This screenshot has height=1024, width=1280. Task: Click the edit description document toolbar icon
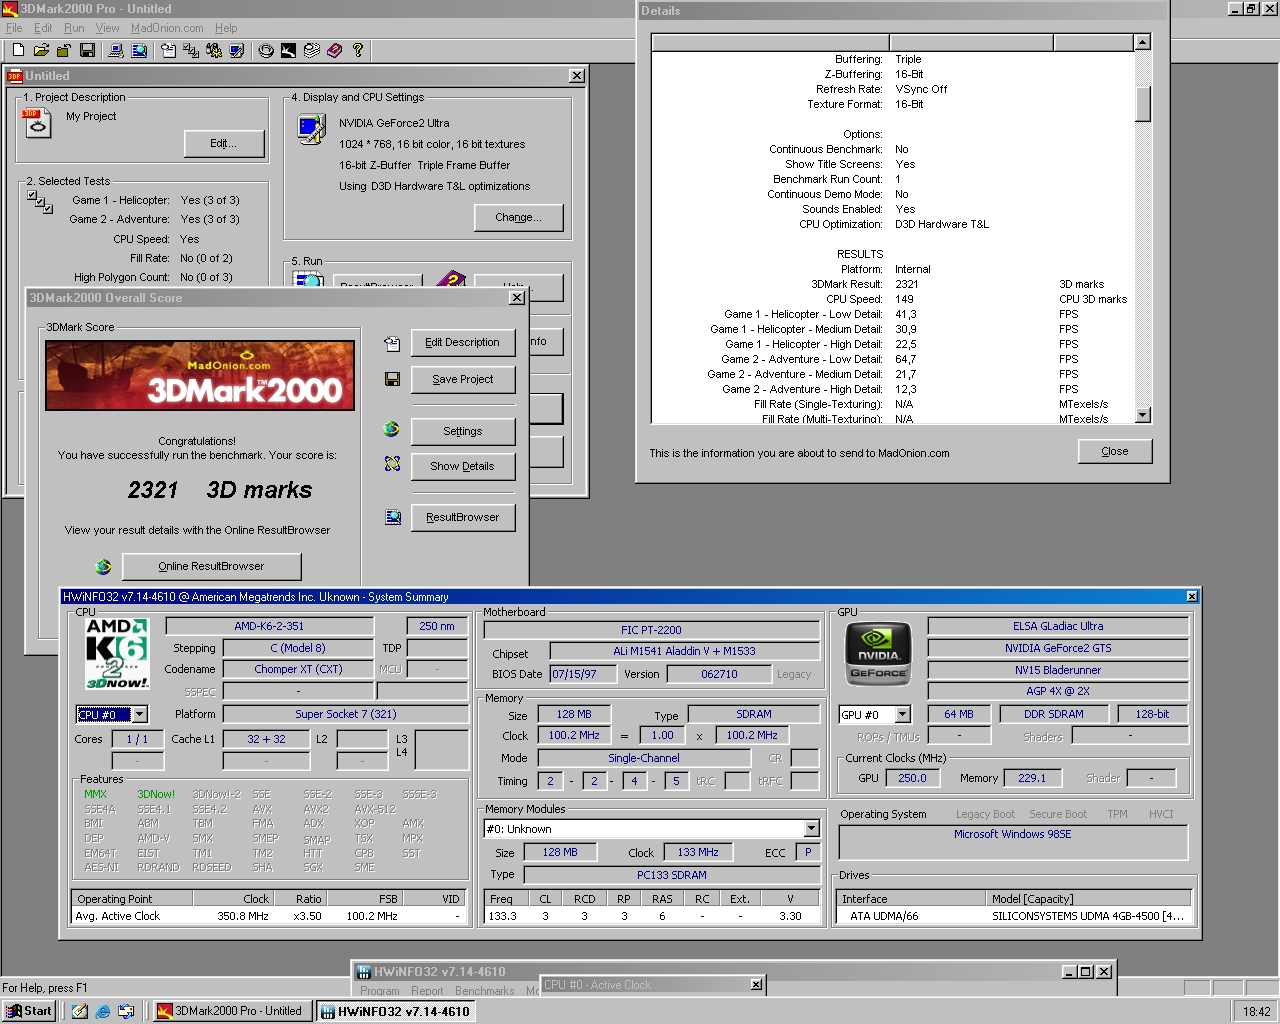pyautogui.click(x=168, y=50)
